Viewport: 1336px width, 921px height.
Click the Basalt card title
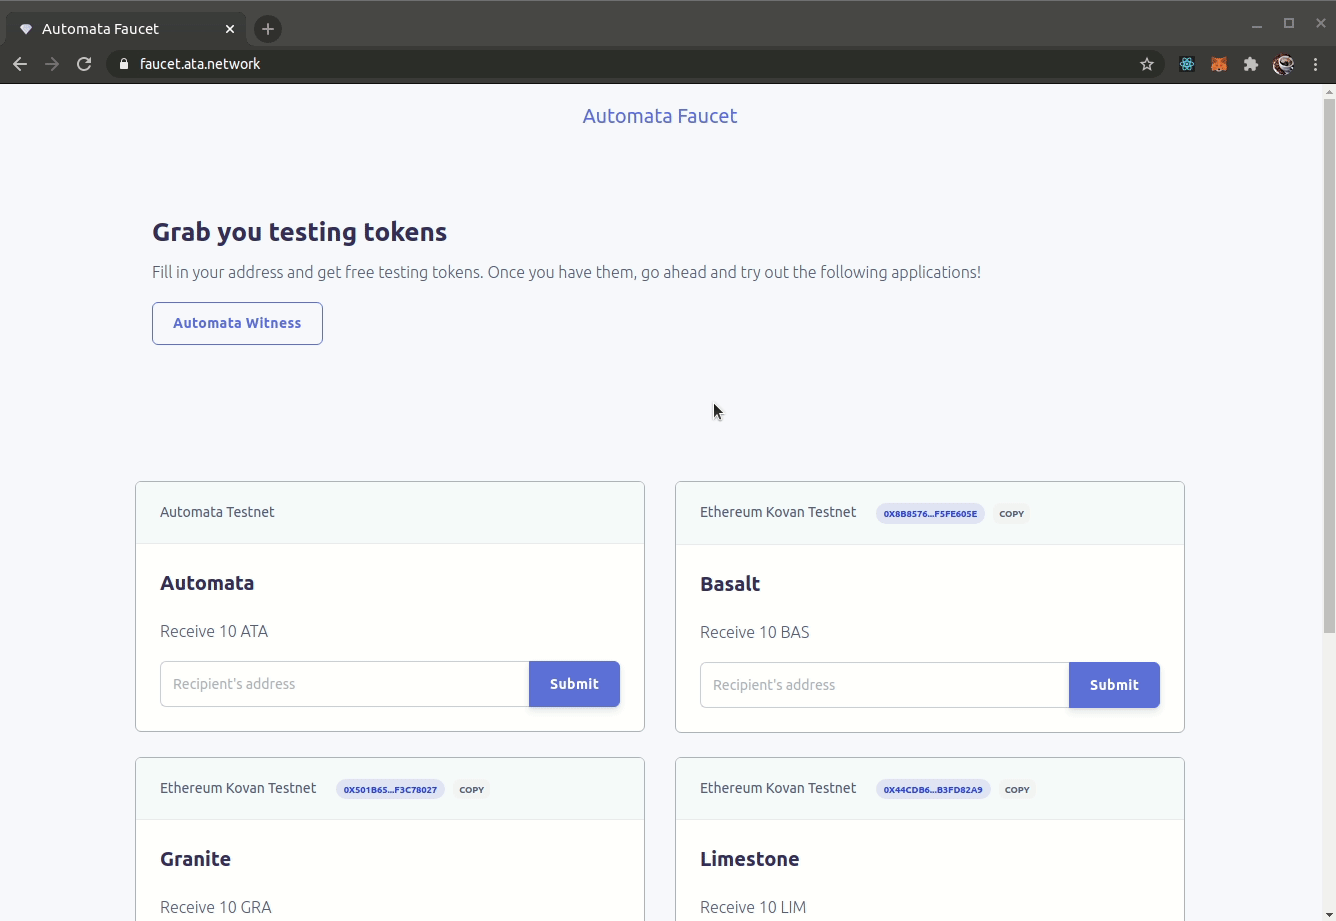730,584
